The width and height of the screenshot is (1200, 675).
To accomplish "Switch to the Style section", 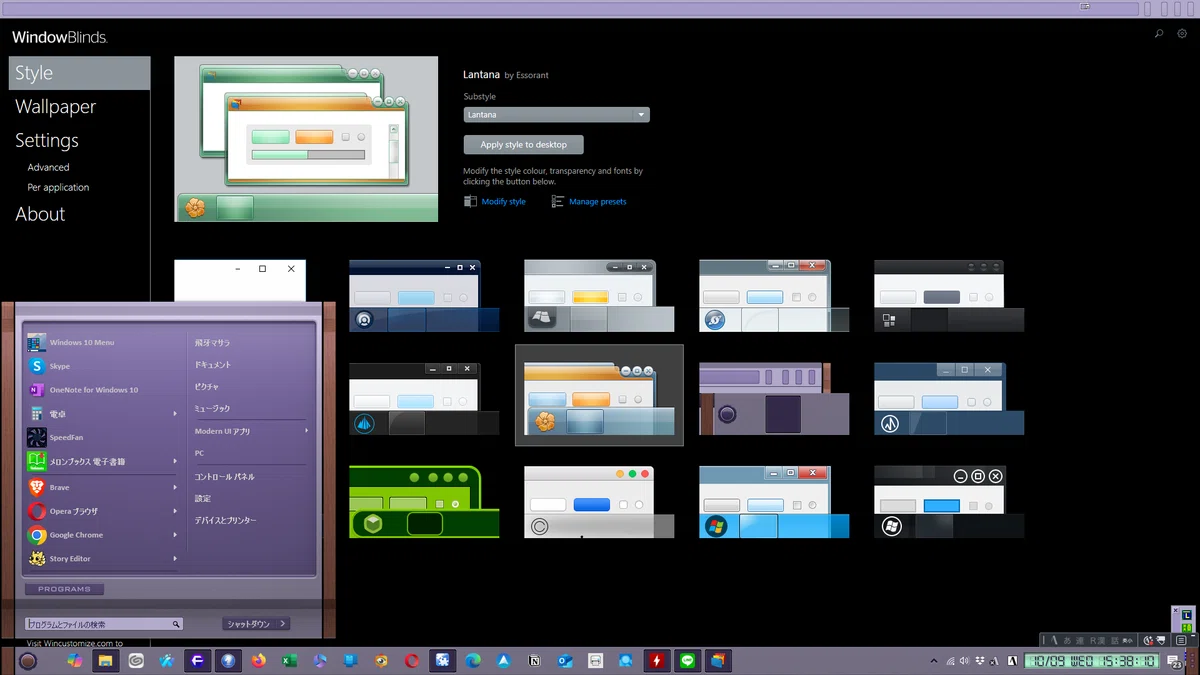I will [x=79, y=73].
